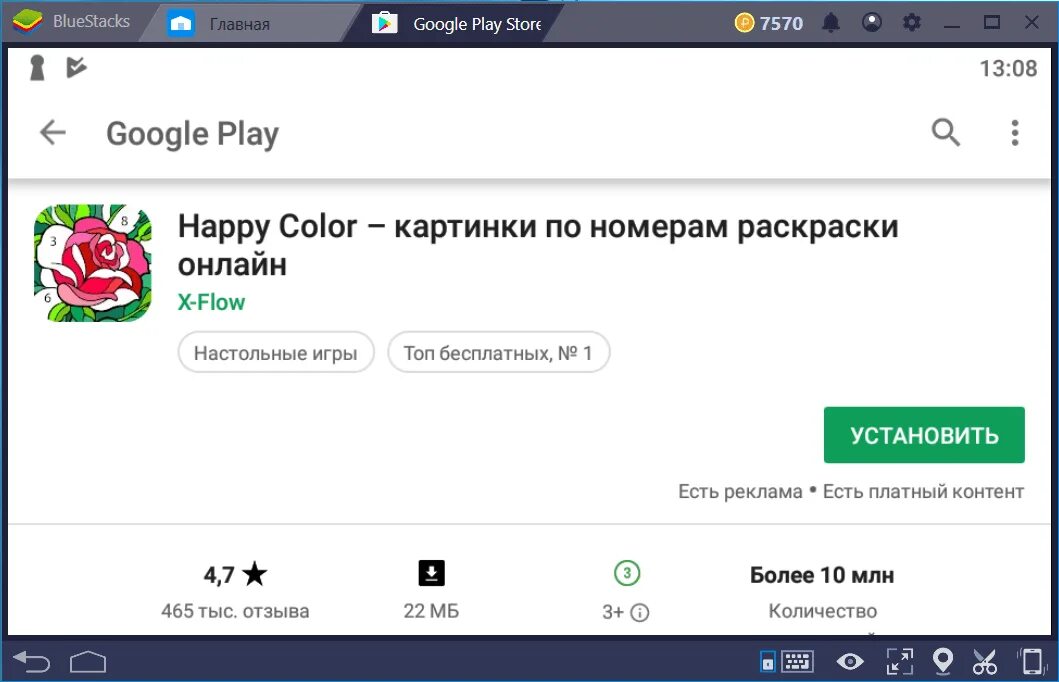Screen dimensions: 1059x682
Task: Toggle the eye overlay visibility icon
Action: 850,662
